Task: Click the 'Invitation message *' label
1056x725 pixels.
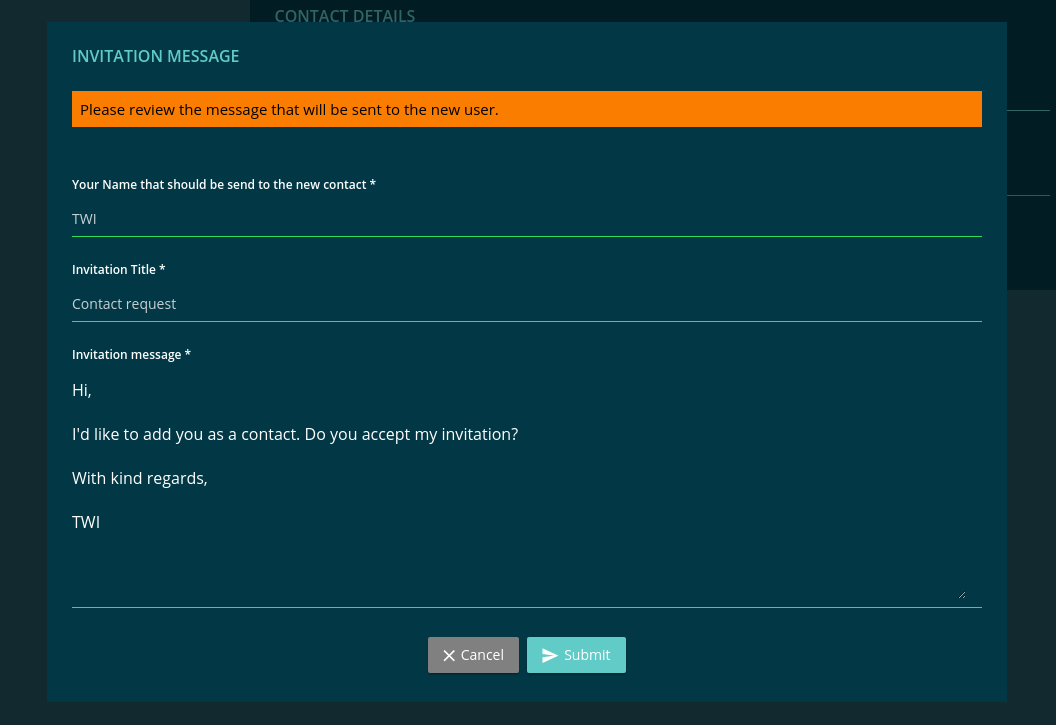Action: pos(131,355)
